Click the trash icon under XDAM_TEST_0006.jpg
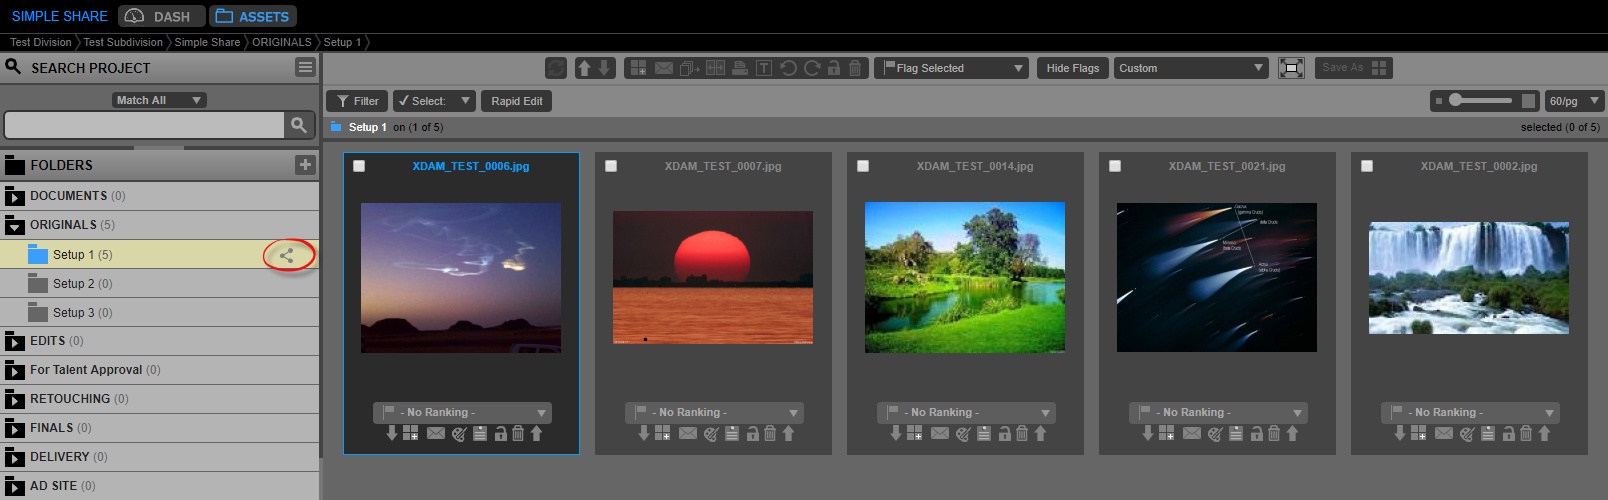This screenshot has width=1608, height=500. (518, 434)
